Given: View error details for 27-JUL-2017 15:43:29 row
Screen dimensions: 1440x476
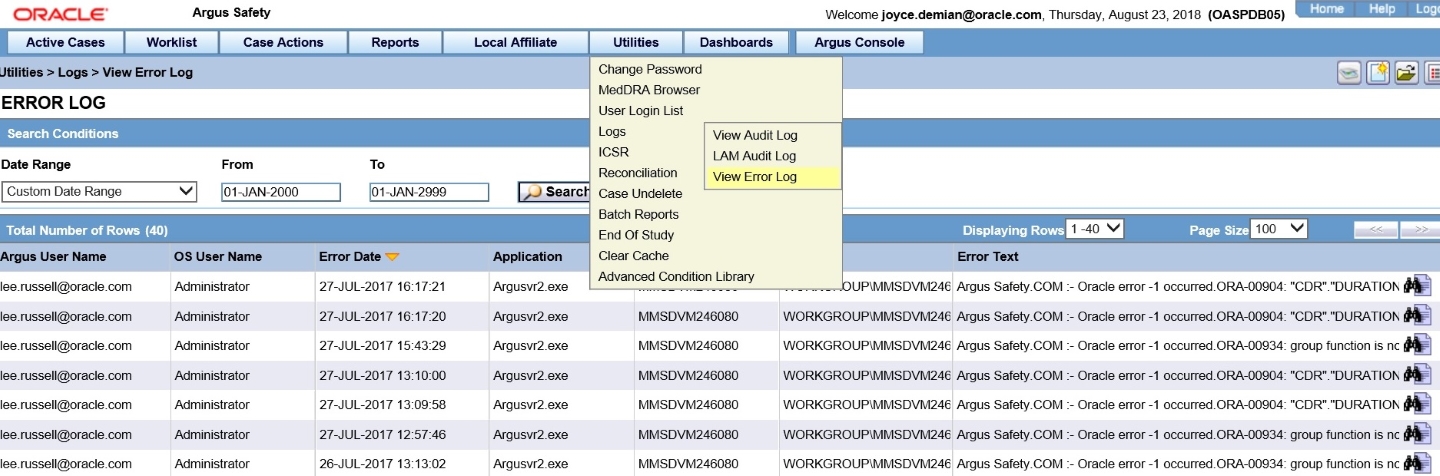Looking at the screenshot, I should (x=1417, y=345).
